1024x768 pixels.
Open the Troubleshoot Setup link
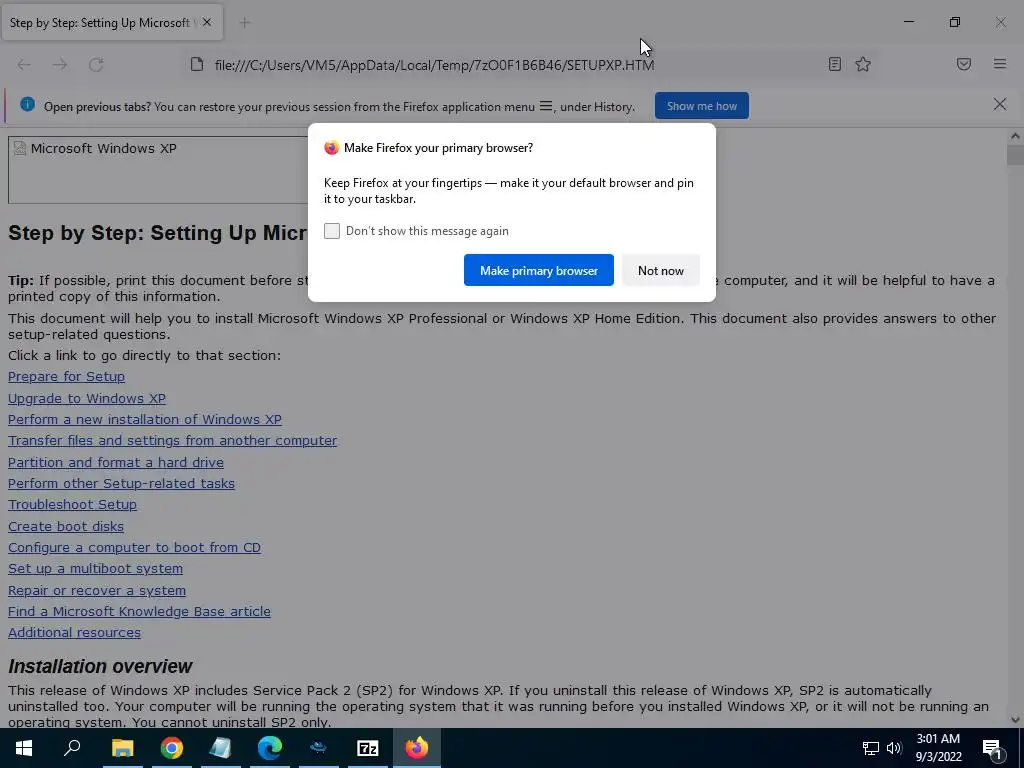coord(72,505)
